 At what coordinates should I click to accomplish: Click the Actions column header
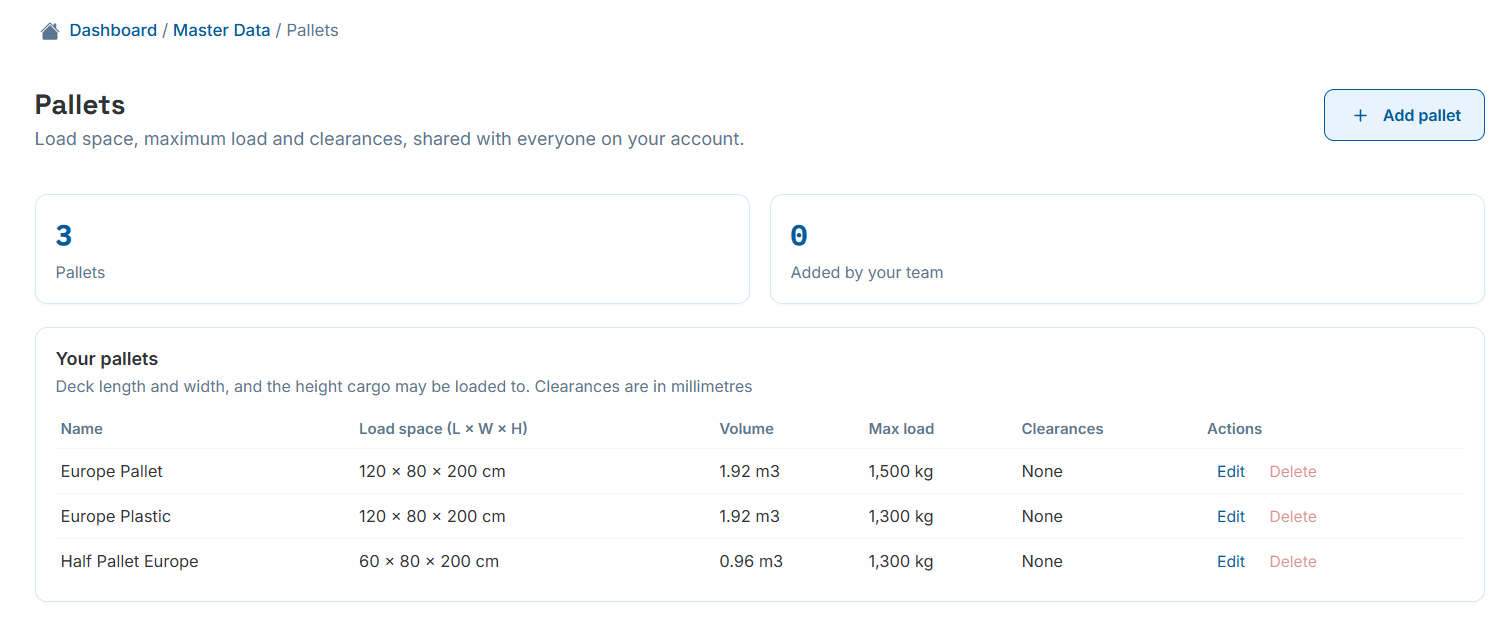point(1234,428)
